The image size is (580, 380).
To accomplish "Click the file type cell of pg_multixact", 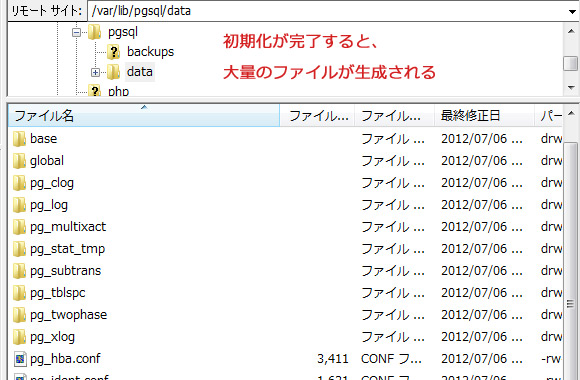I will point(392,227).
